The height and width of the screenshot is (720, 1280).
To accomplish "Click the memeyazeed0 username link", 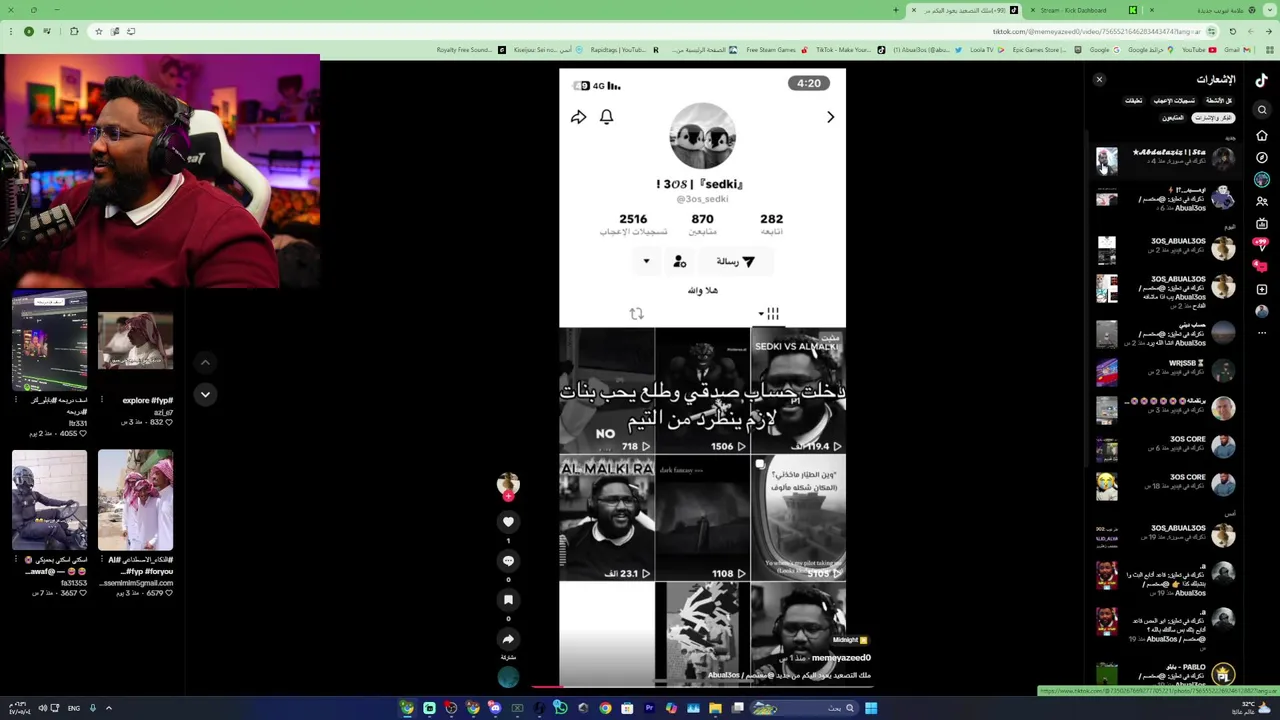I will [x=841, y=658].
